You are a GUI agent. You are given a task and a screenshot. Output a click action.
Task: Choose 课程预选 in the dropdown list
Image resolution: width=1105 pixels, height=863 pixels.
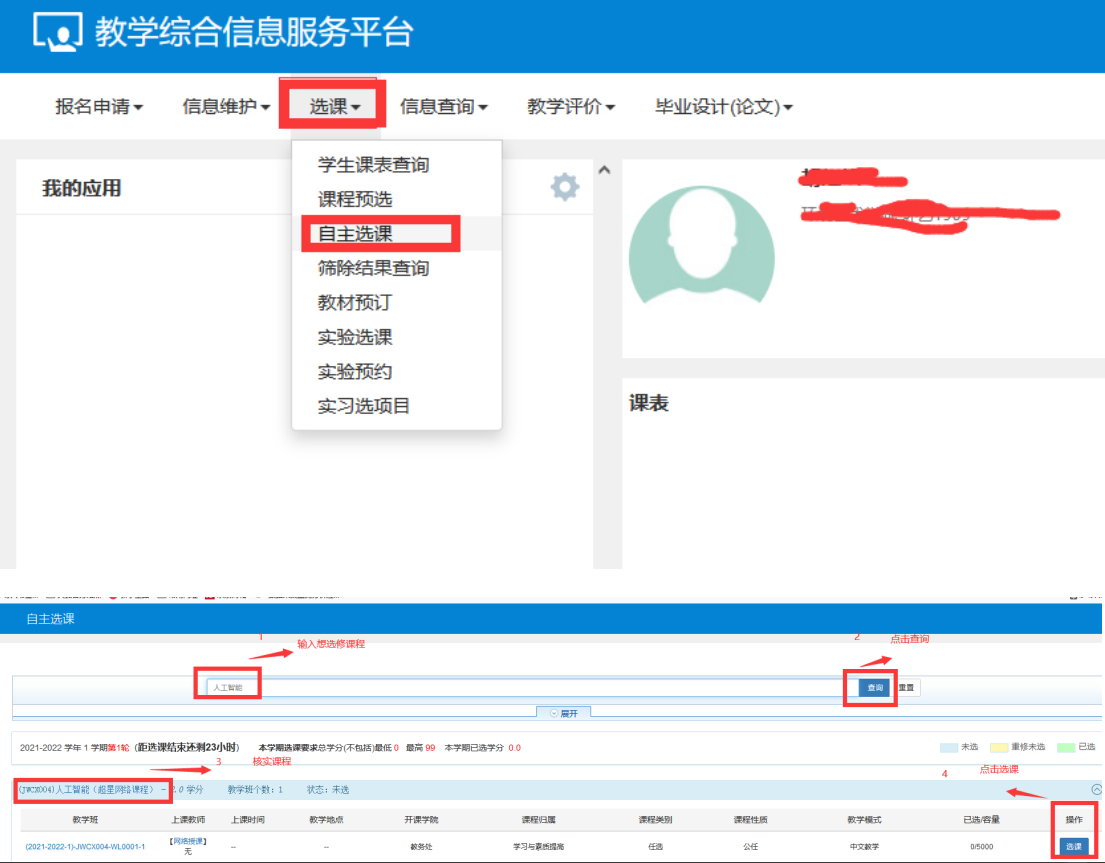click(x=355, y=199)
